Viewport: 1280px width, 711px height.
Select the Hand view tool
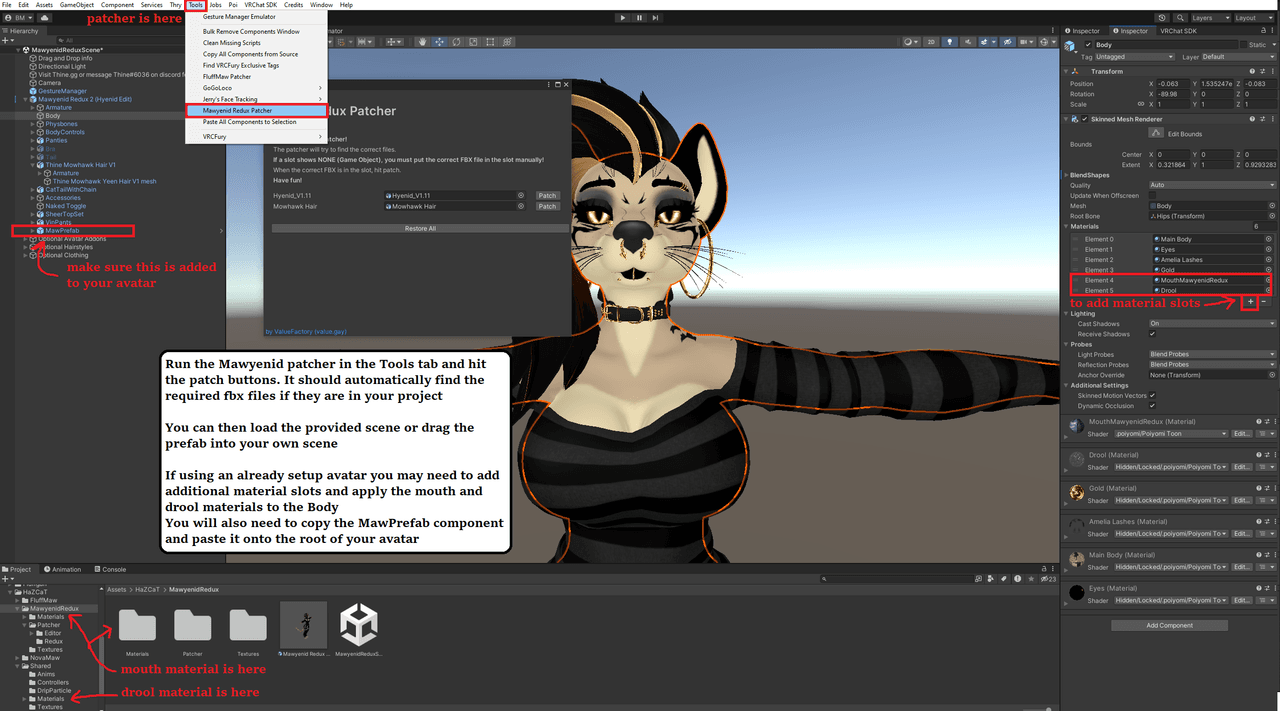point(424,42)
